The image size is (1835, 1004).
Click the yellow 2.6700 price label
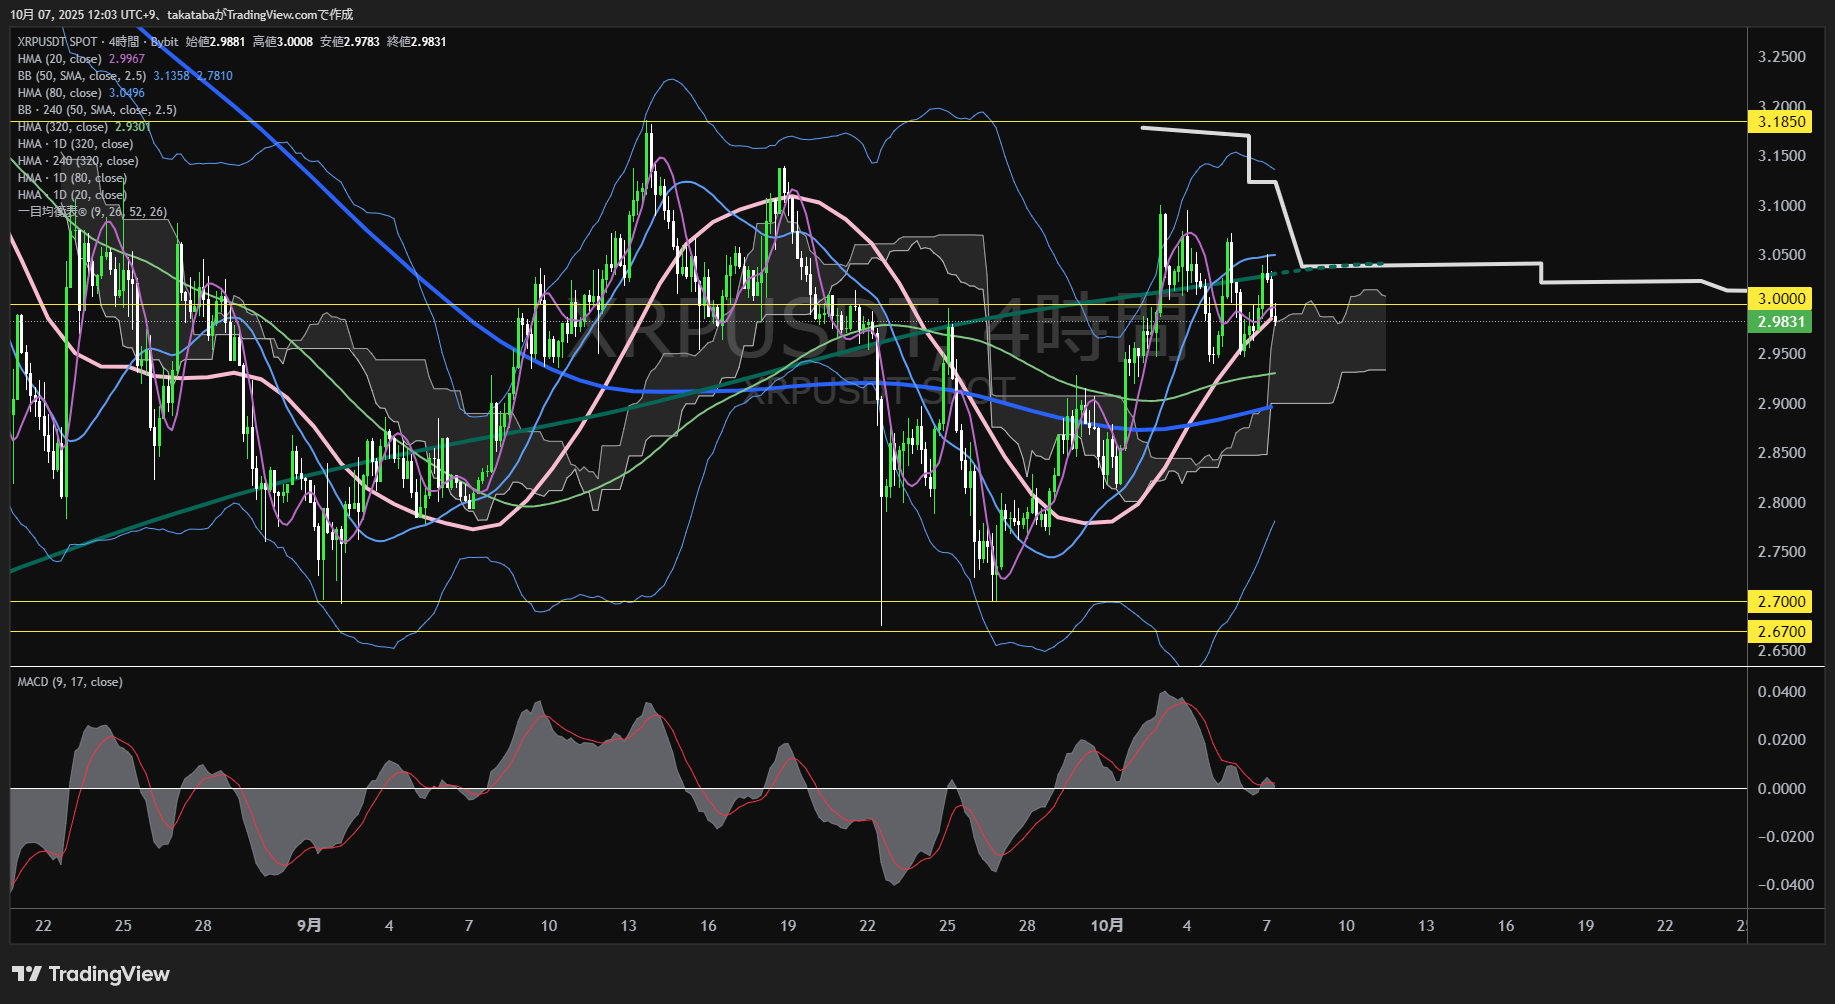coord(1781,632)
